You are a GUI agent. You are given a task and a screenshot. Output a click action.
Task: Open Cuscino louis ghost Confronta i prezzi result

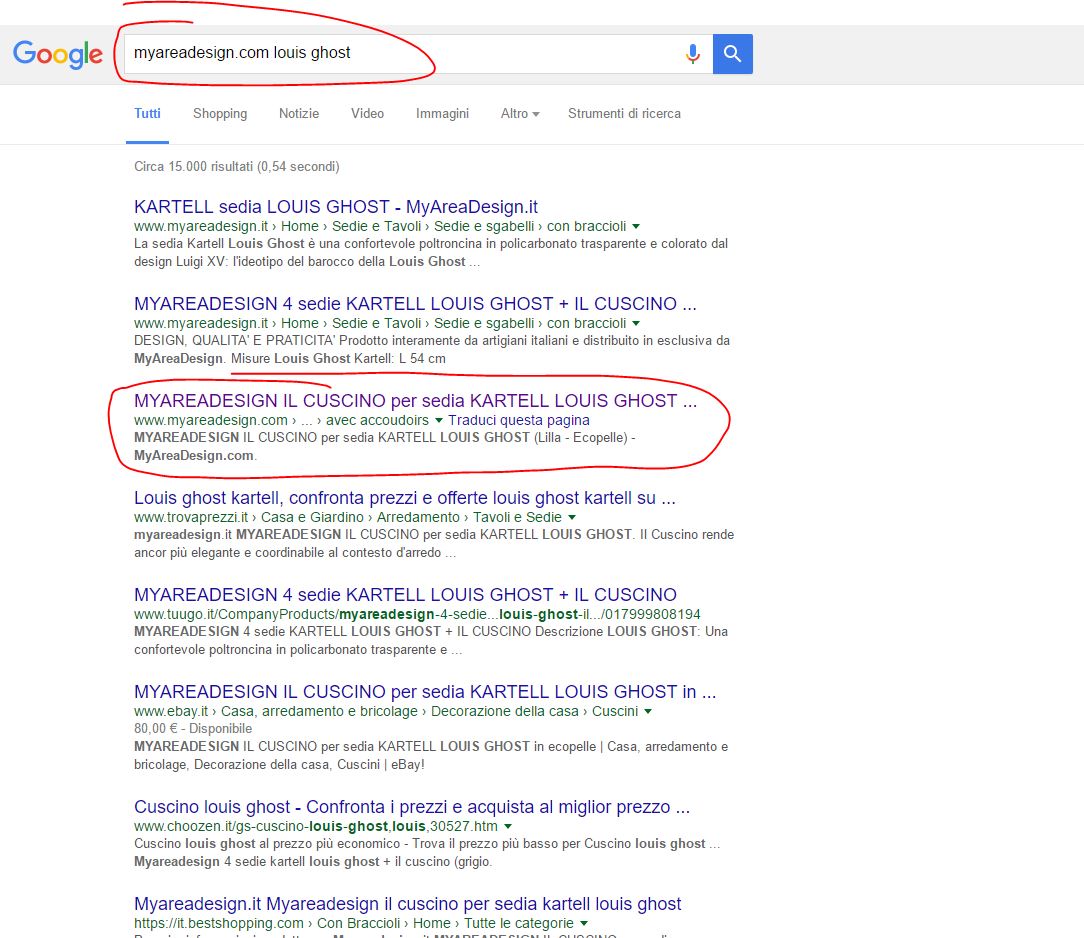(x=412, y=807)
